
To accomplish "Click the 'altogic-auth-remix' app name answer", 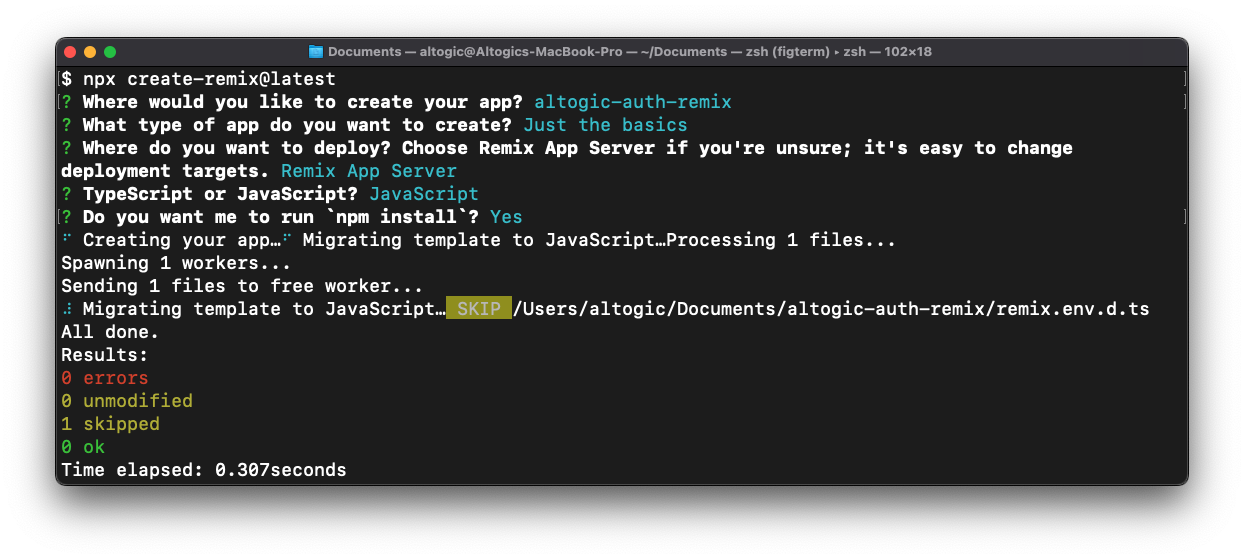I will coord(633,101).
